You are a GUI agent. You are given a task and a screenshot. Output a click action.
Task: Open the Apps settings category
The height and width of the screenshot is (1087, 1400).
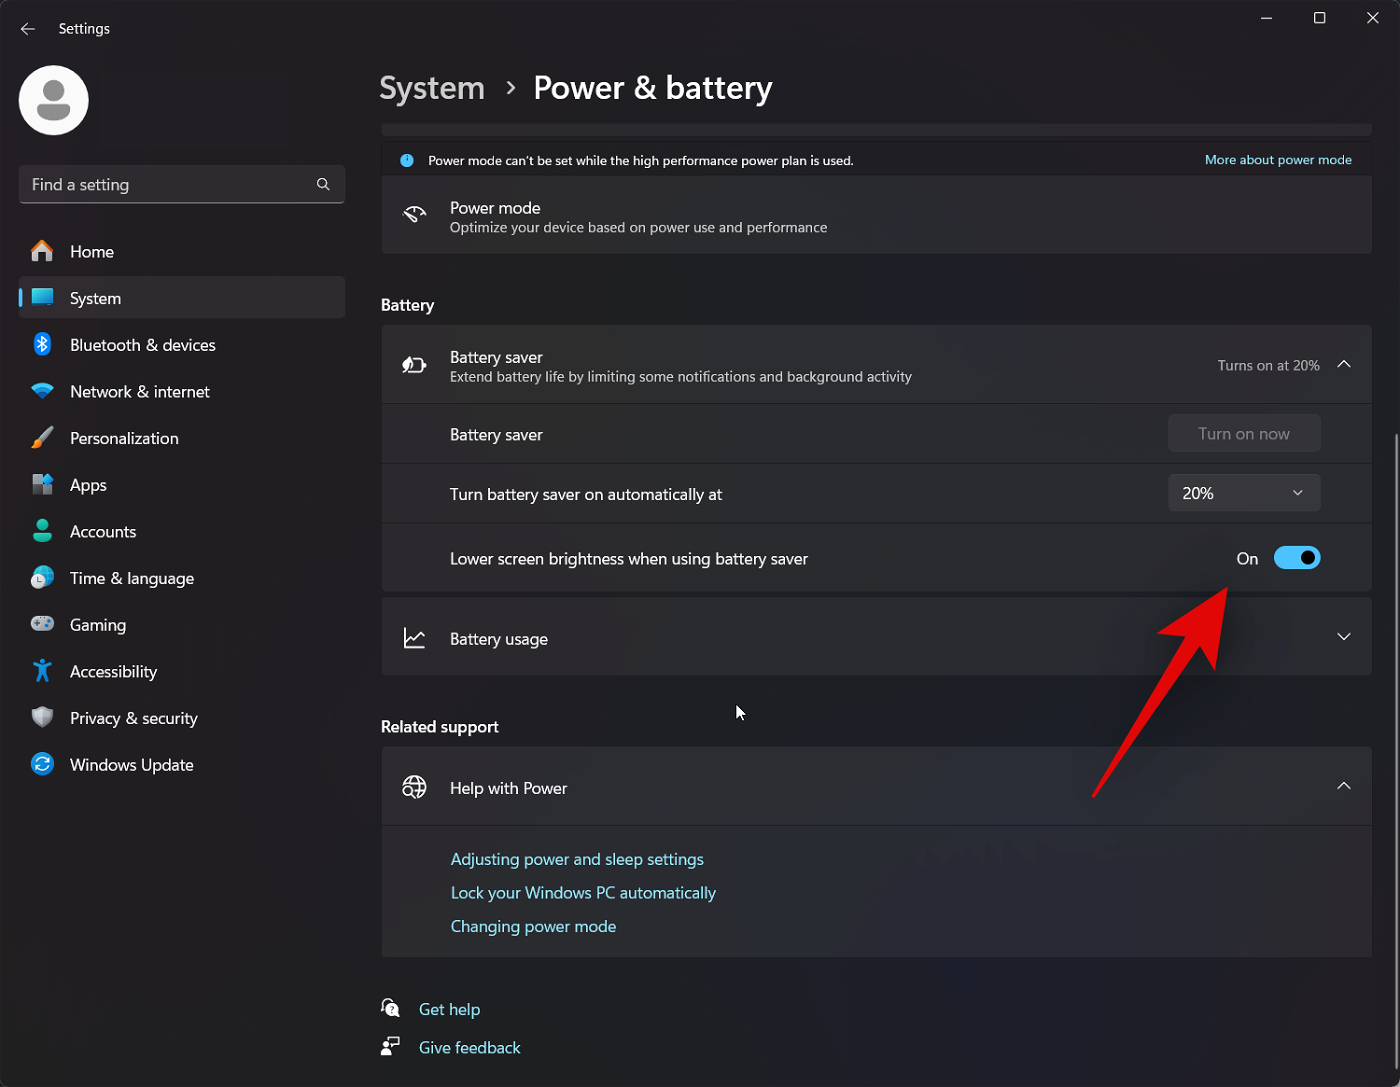point(182,485)
